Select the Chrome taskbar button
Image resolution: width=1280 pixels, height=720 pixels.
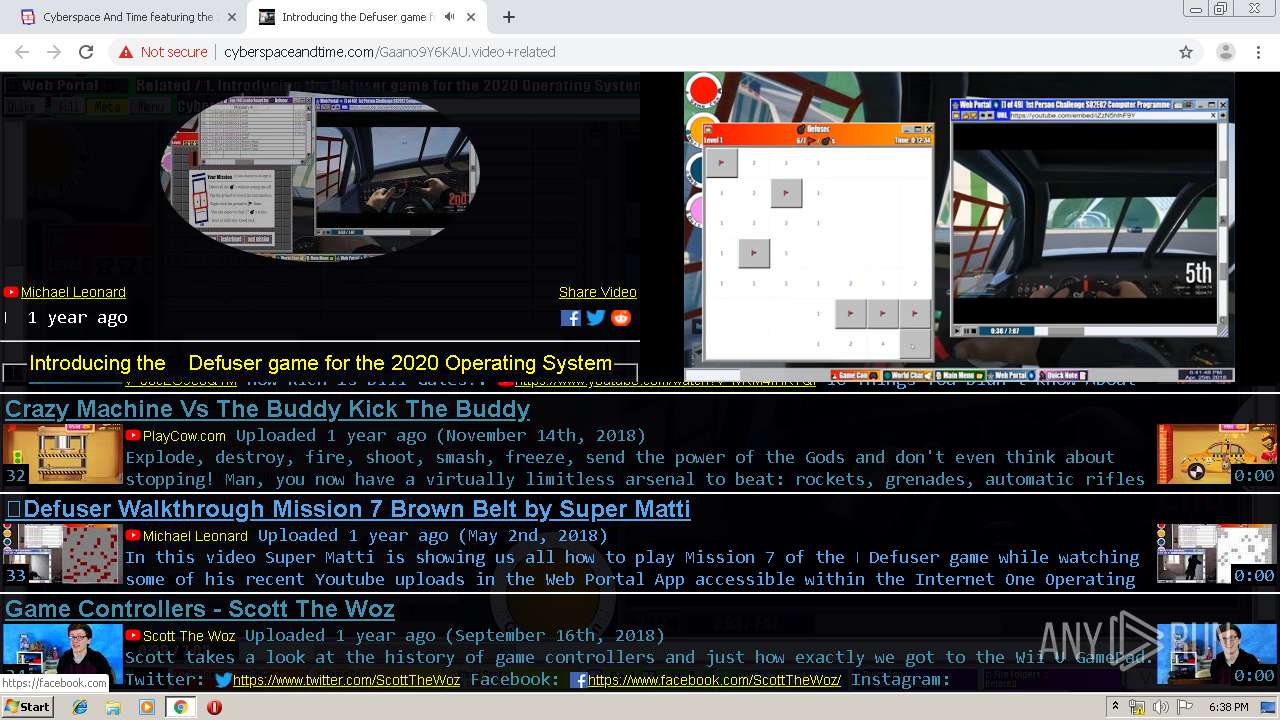[180, 707]
